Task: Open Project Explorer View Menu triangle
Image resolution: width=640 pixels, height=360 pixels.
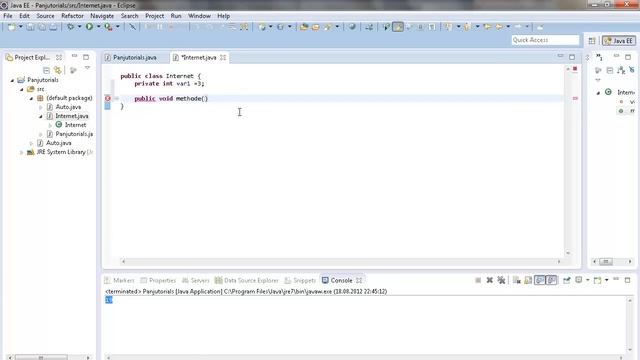Action: click(87, 69)
